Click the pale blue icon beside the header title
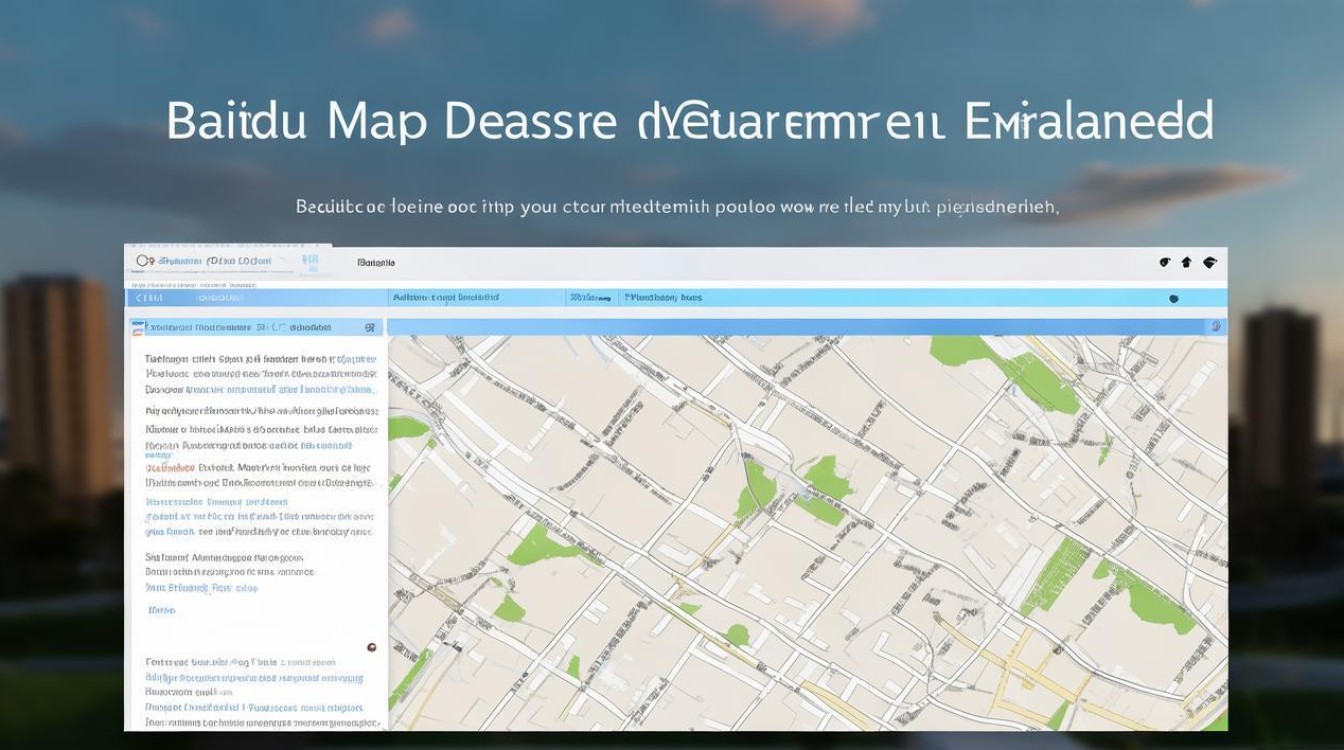Screen dimensions: 1344x750 click(x=310, y=262)
